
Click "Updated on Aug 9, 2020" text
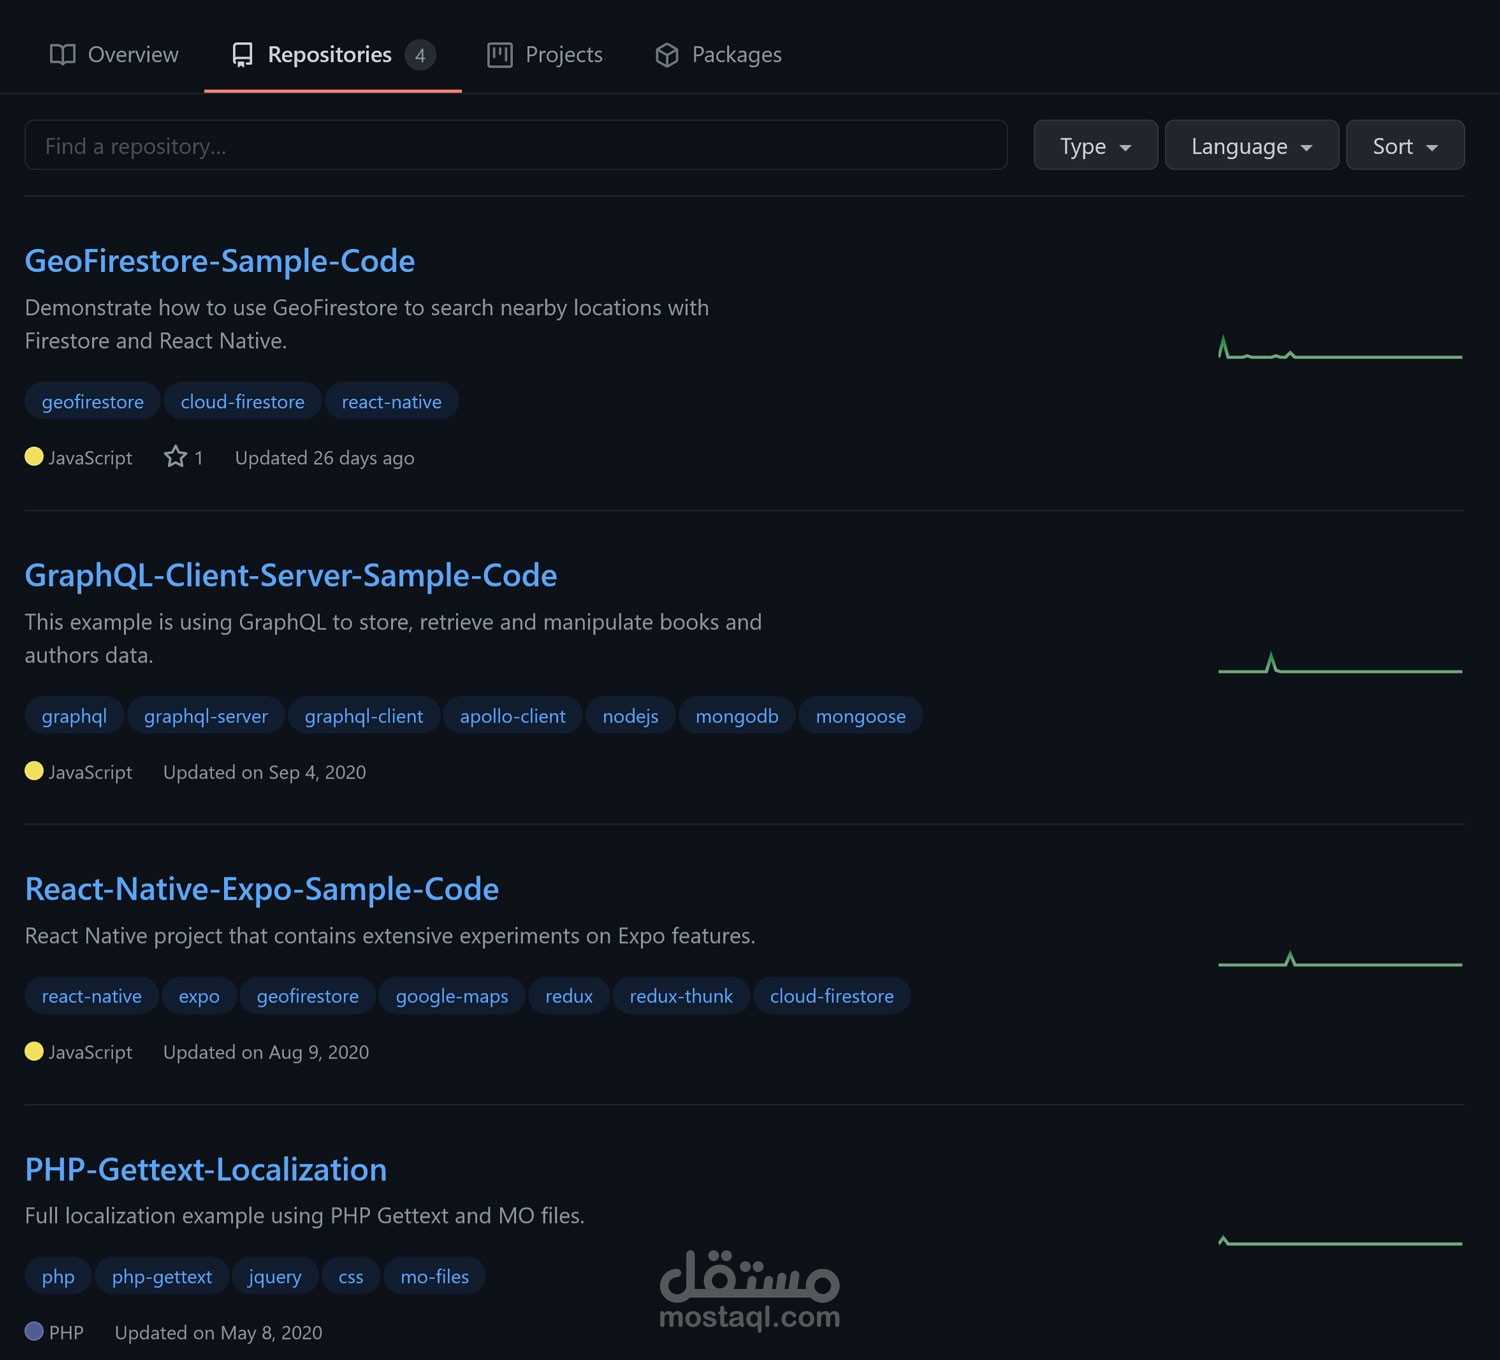[266, 1052]
